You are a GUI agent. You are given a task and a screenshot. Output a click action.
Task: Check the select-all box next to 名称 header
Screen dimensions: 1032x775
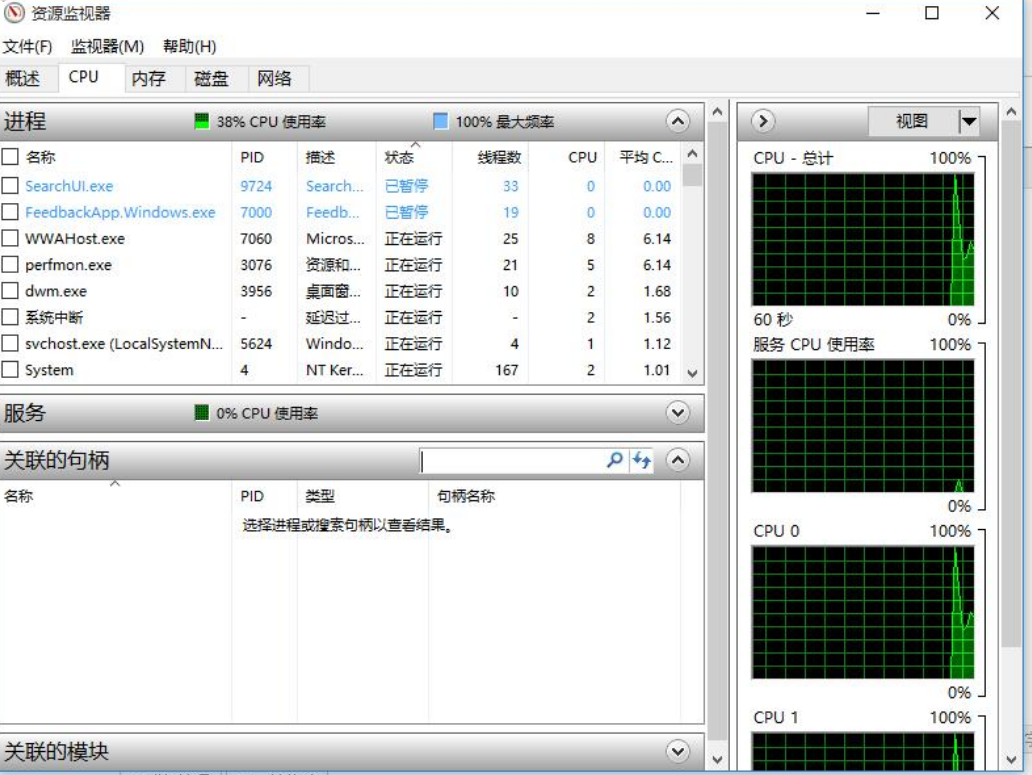pyautogui.click(x=10, y=157)
